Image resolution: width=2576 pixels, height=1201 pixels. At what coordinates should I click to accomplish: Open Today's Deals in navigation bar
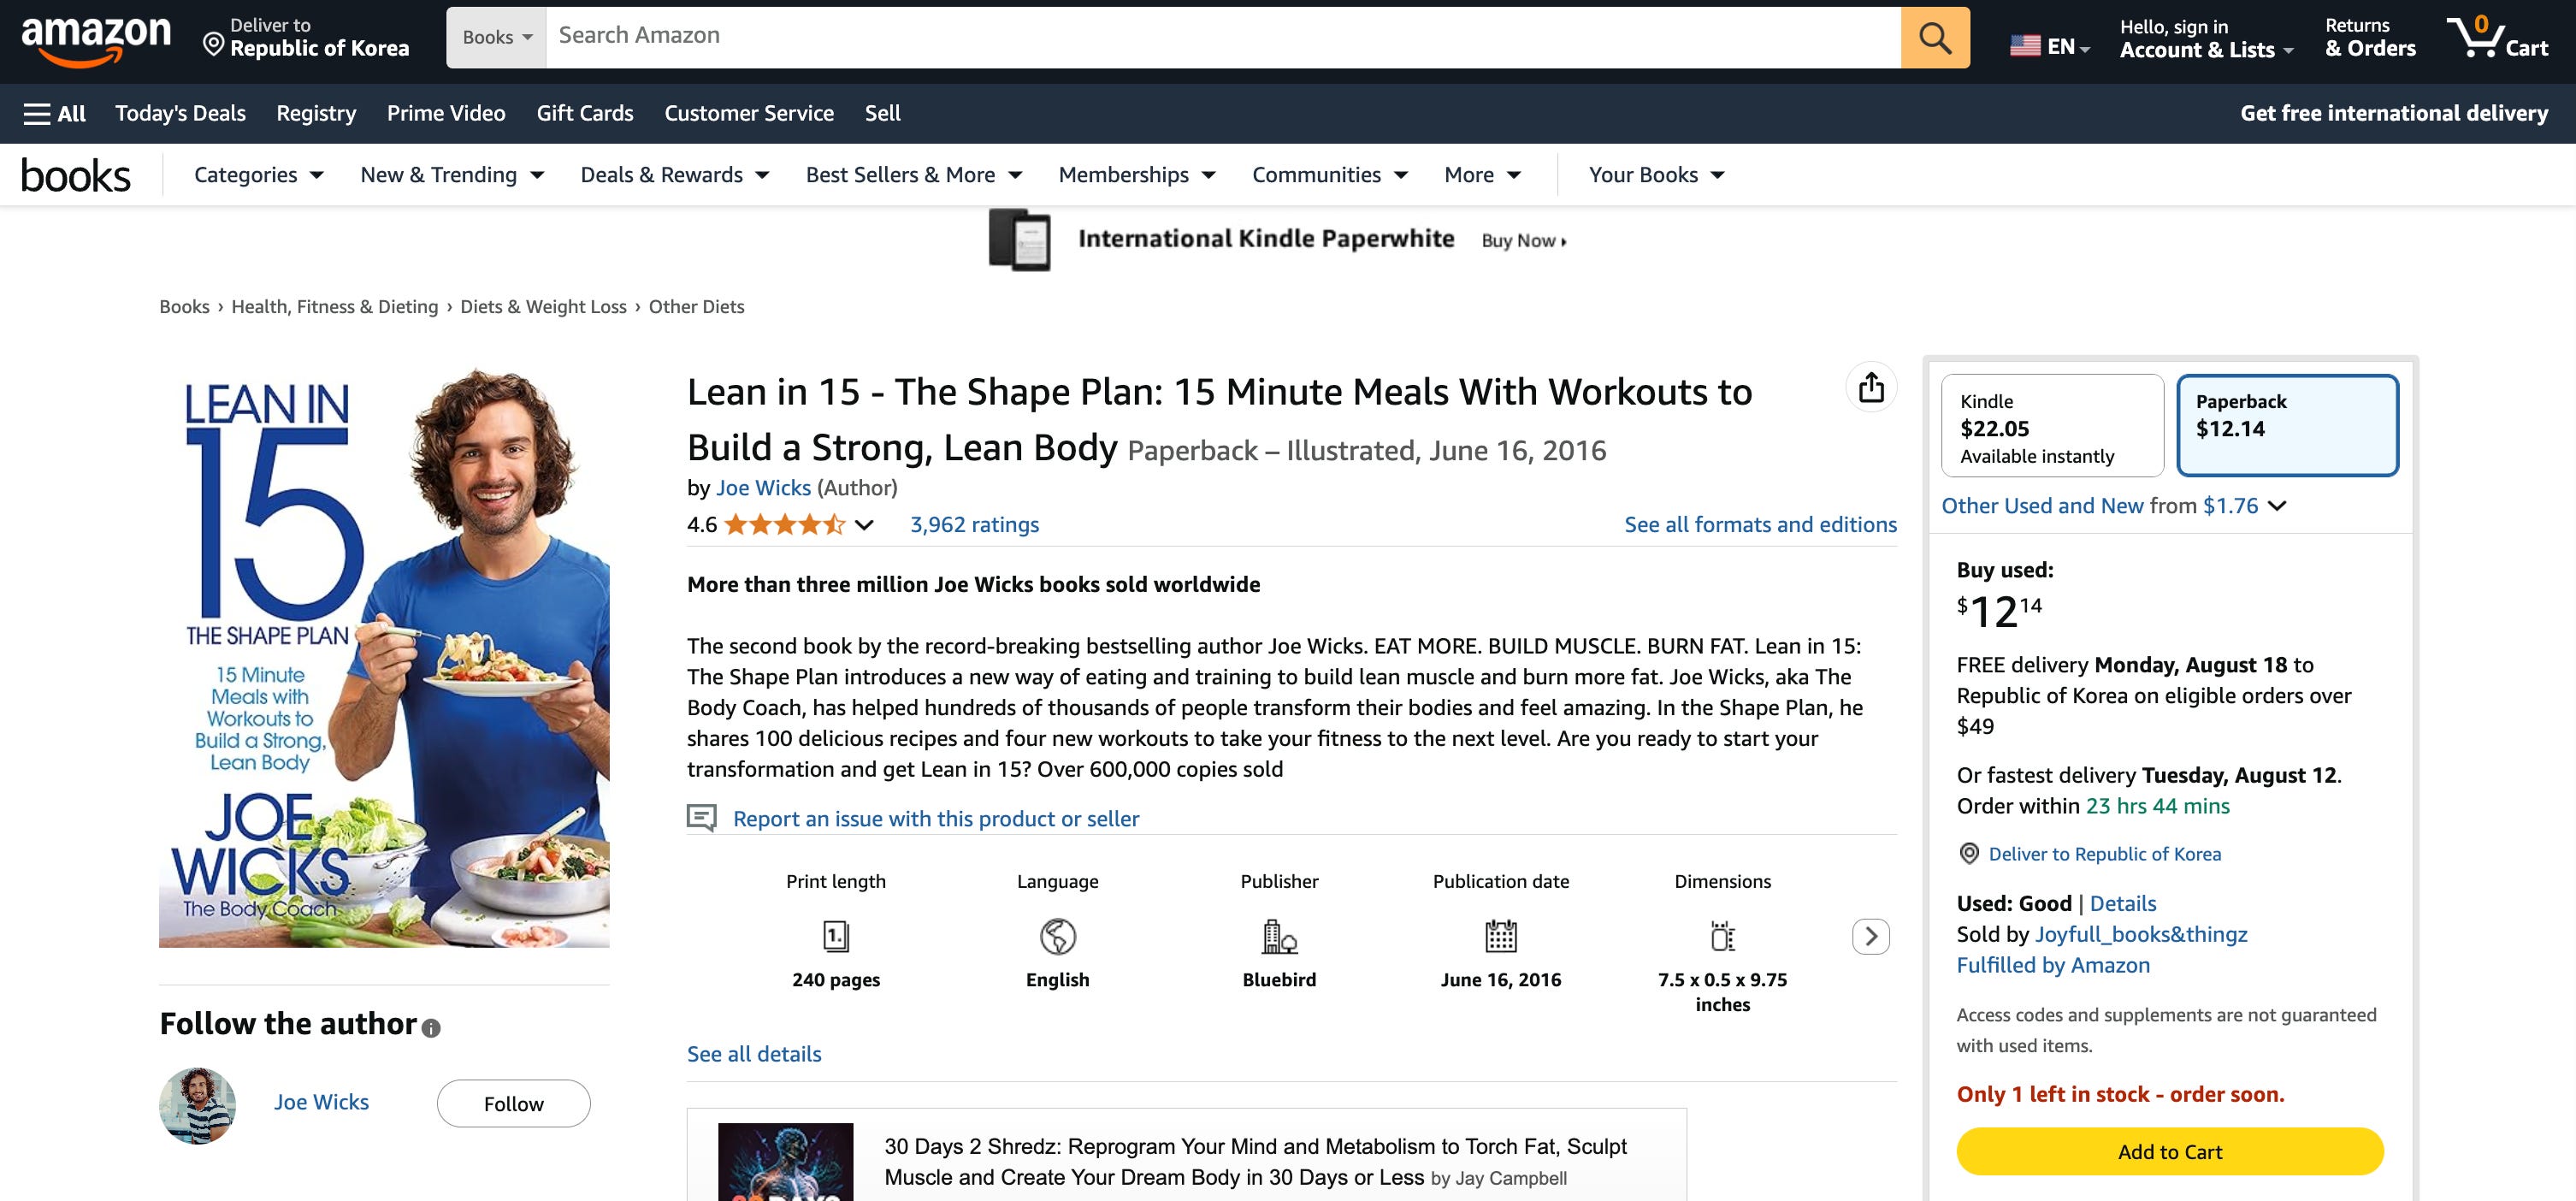[x=180, y=114]
